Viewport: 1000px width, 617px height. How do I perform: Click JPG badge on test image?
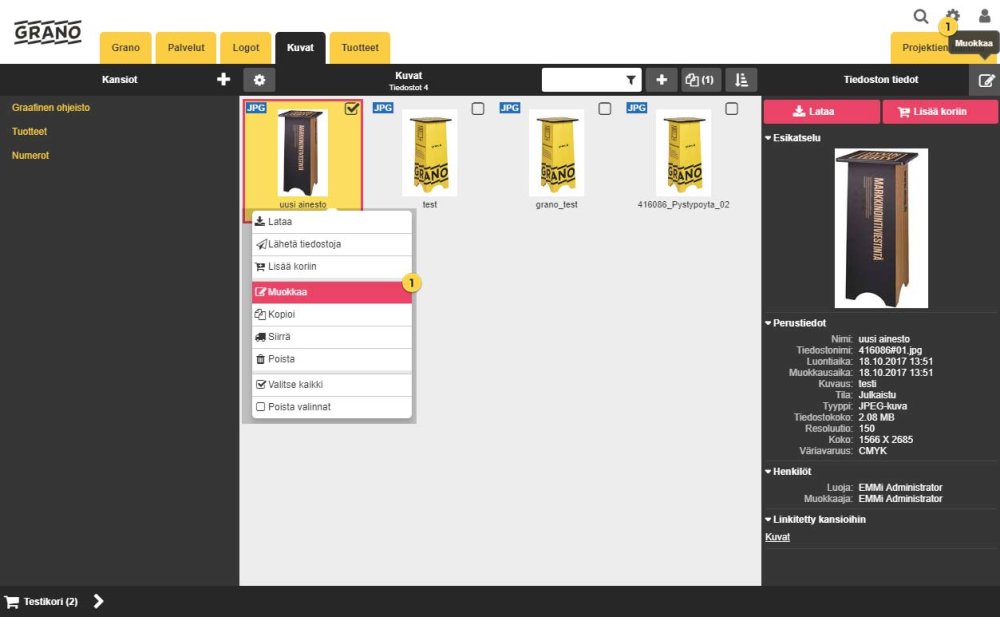click(383, 108)
